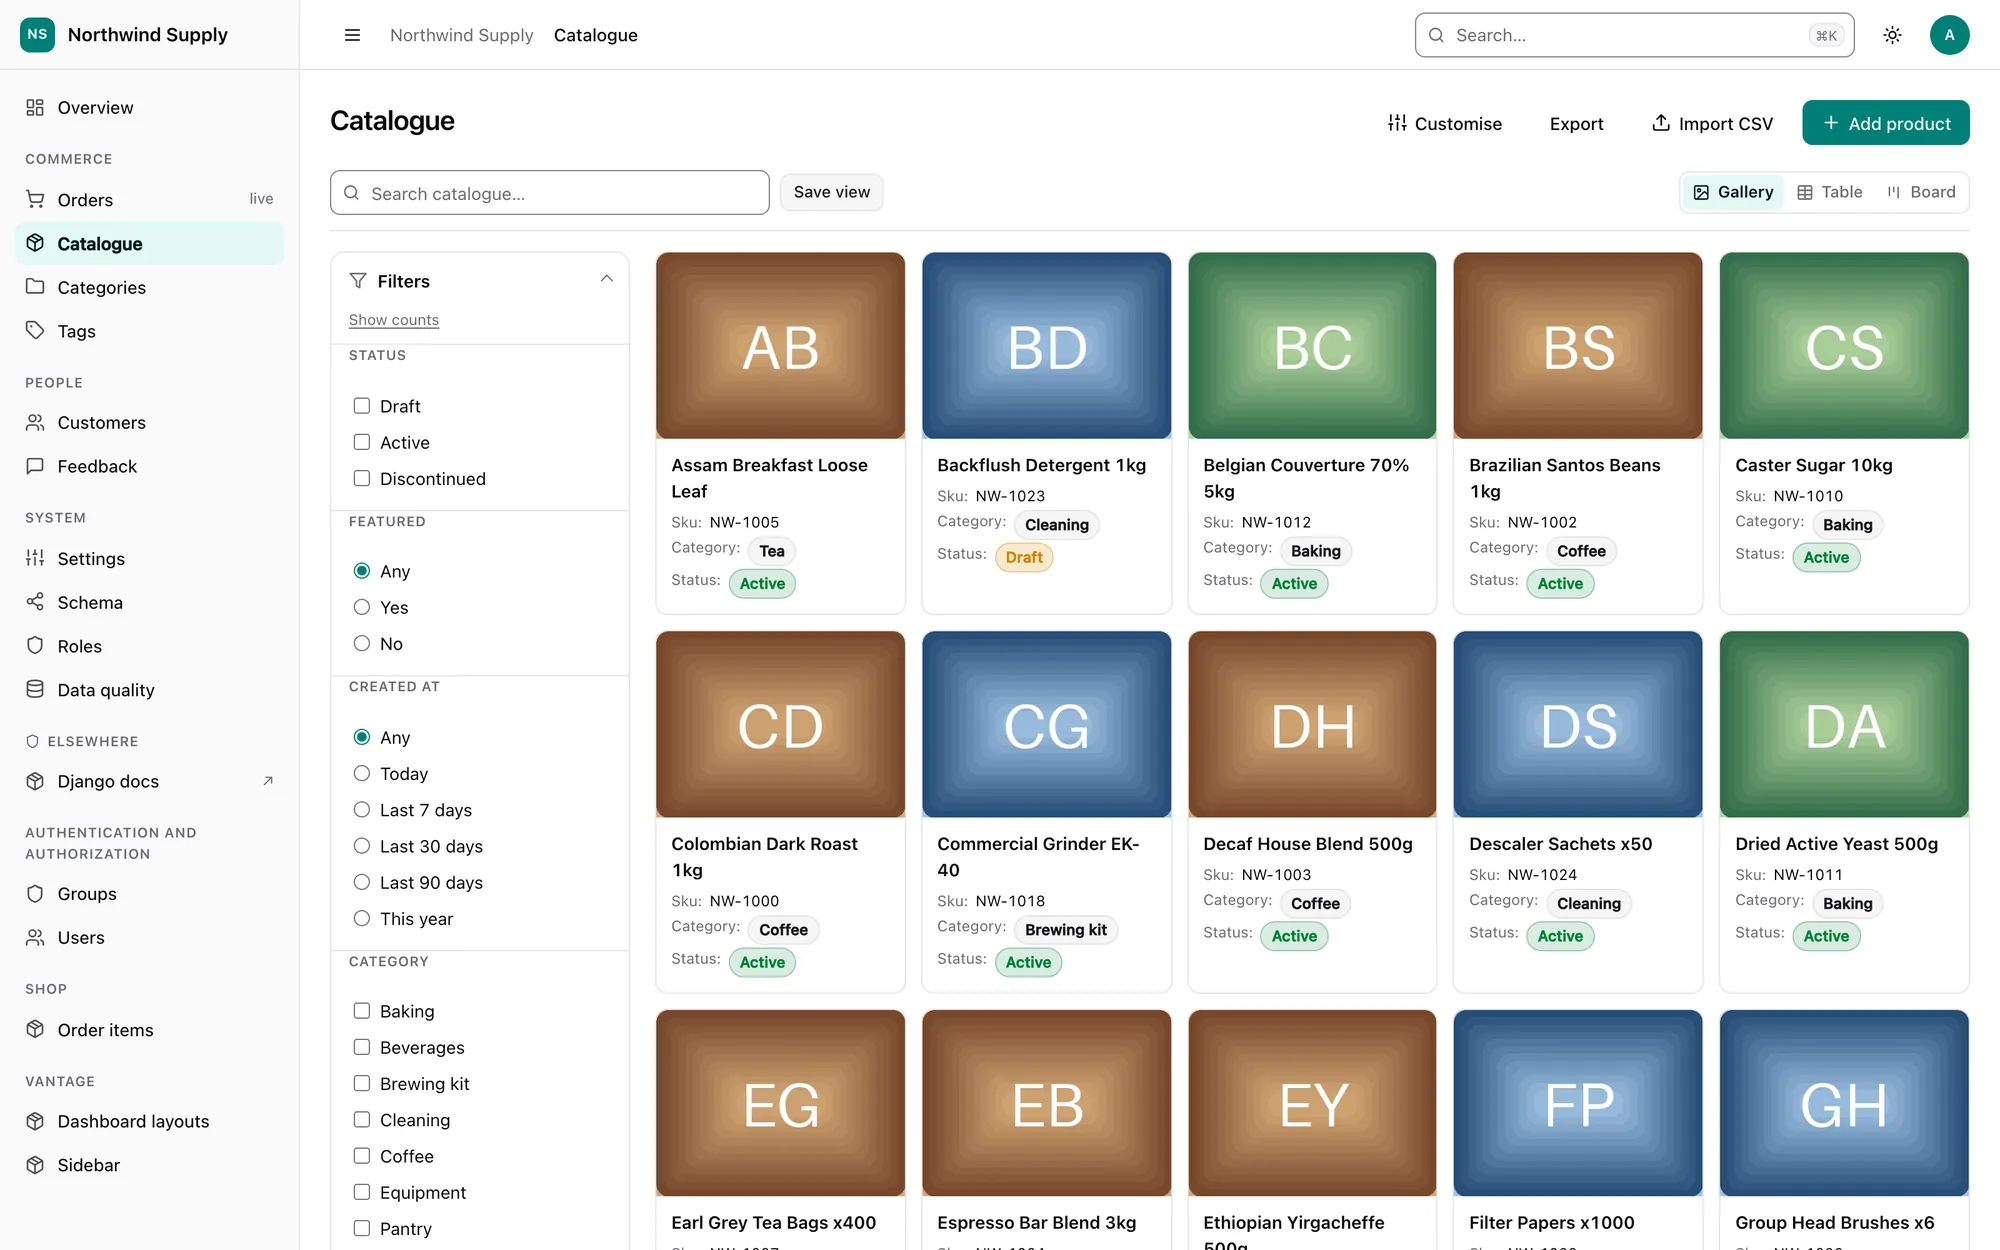Click the Draft status badge on Backflush Detergent

pyautogui.click(x=1024, y=557)
